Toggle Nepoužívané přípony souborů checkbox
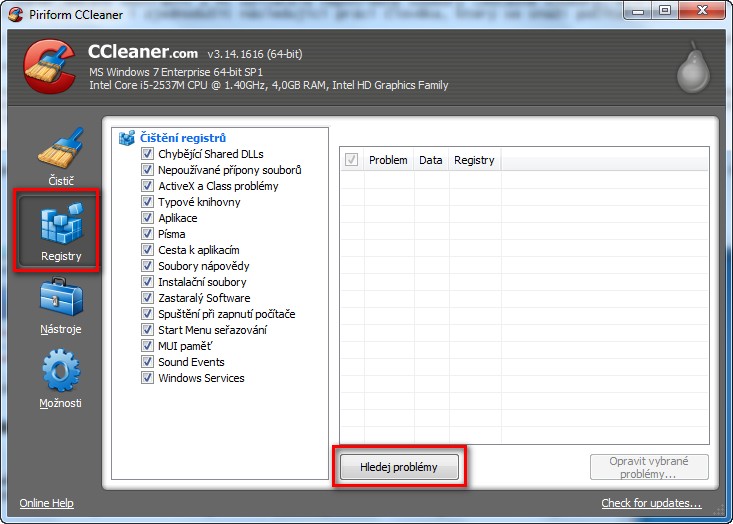The width and height of the screenshot is (733, 524). 147,170
